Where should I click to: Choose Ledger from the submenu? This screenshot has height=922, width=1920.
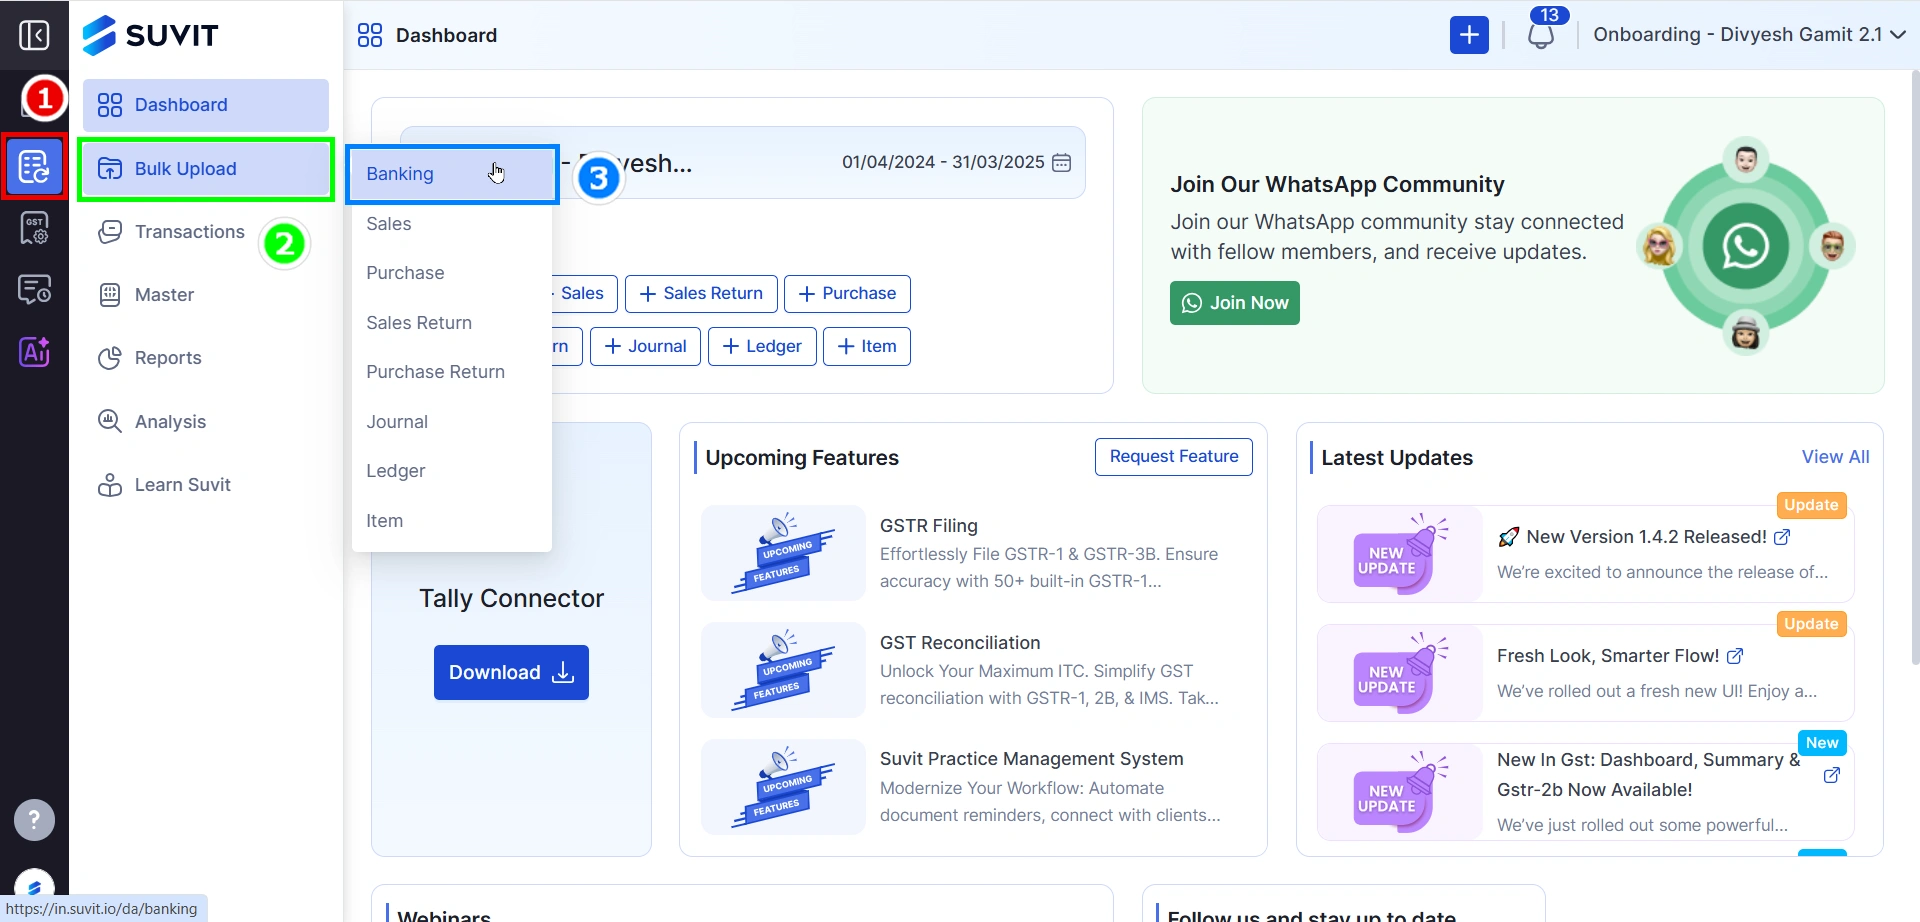click(x=452, y=471)
